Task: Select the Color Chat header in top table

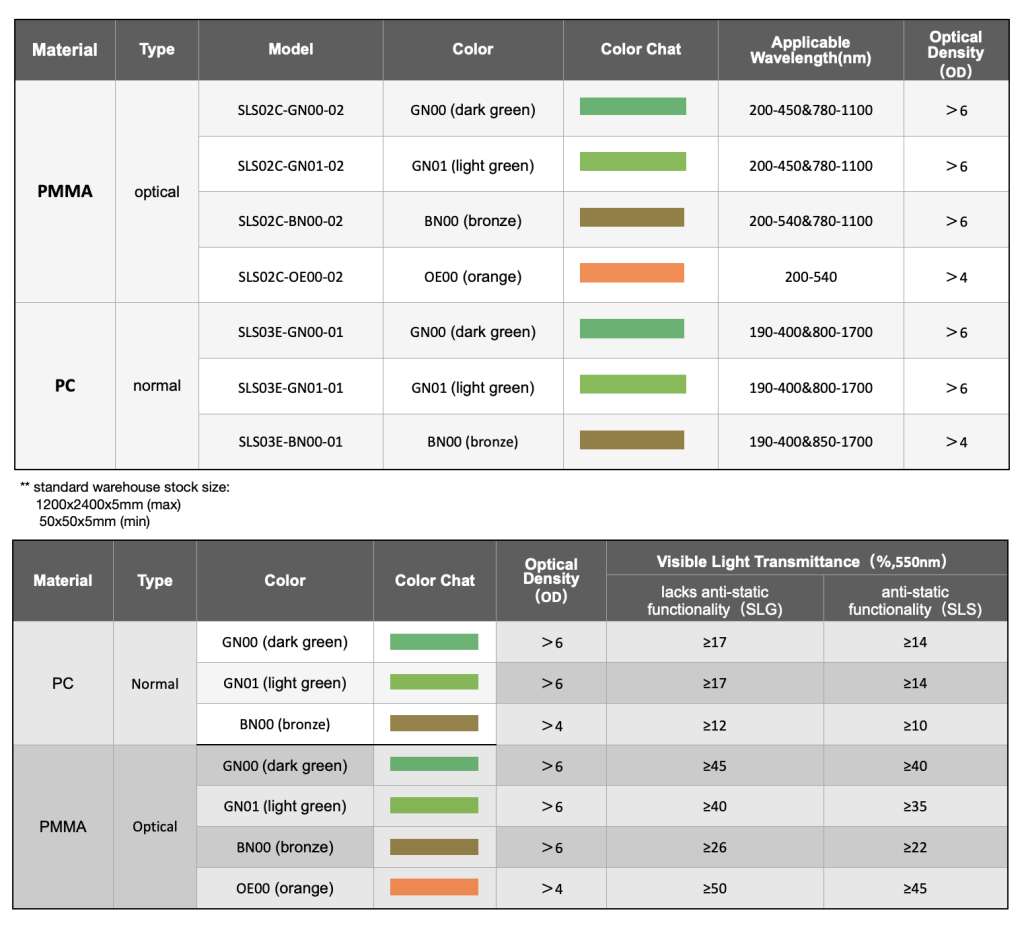Action: 641,50
